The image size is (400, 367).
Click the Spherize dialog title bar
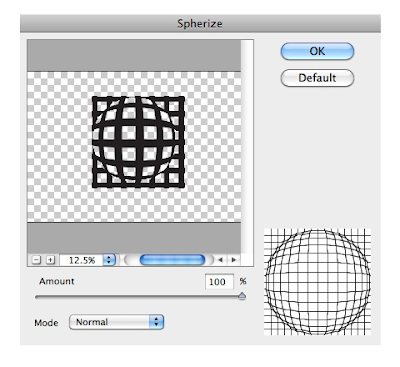tap(200, 23)
